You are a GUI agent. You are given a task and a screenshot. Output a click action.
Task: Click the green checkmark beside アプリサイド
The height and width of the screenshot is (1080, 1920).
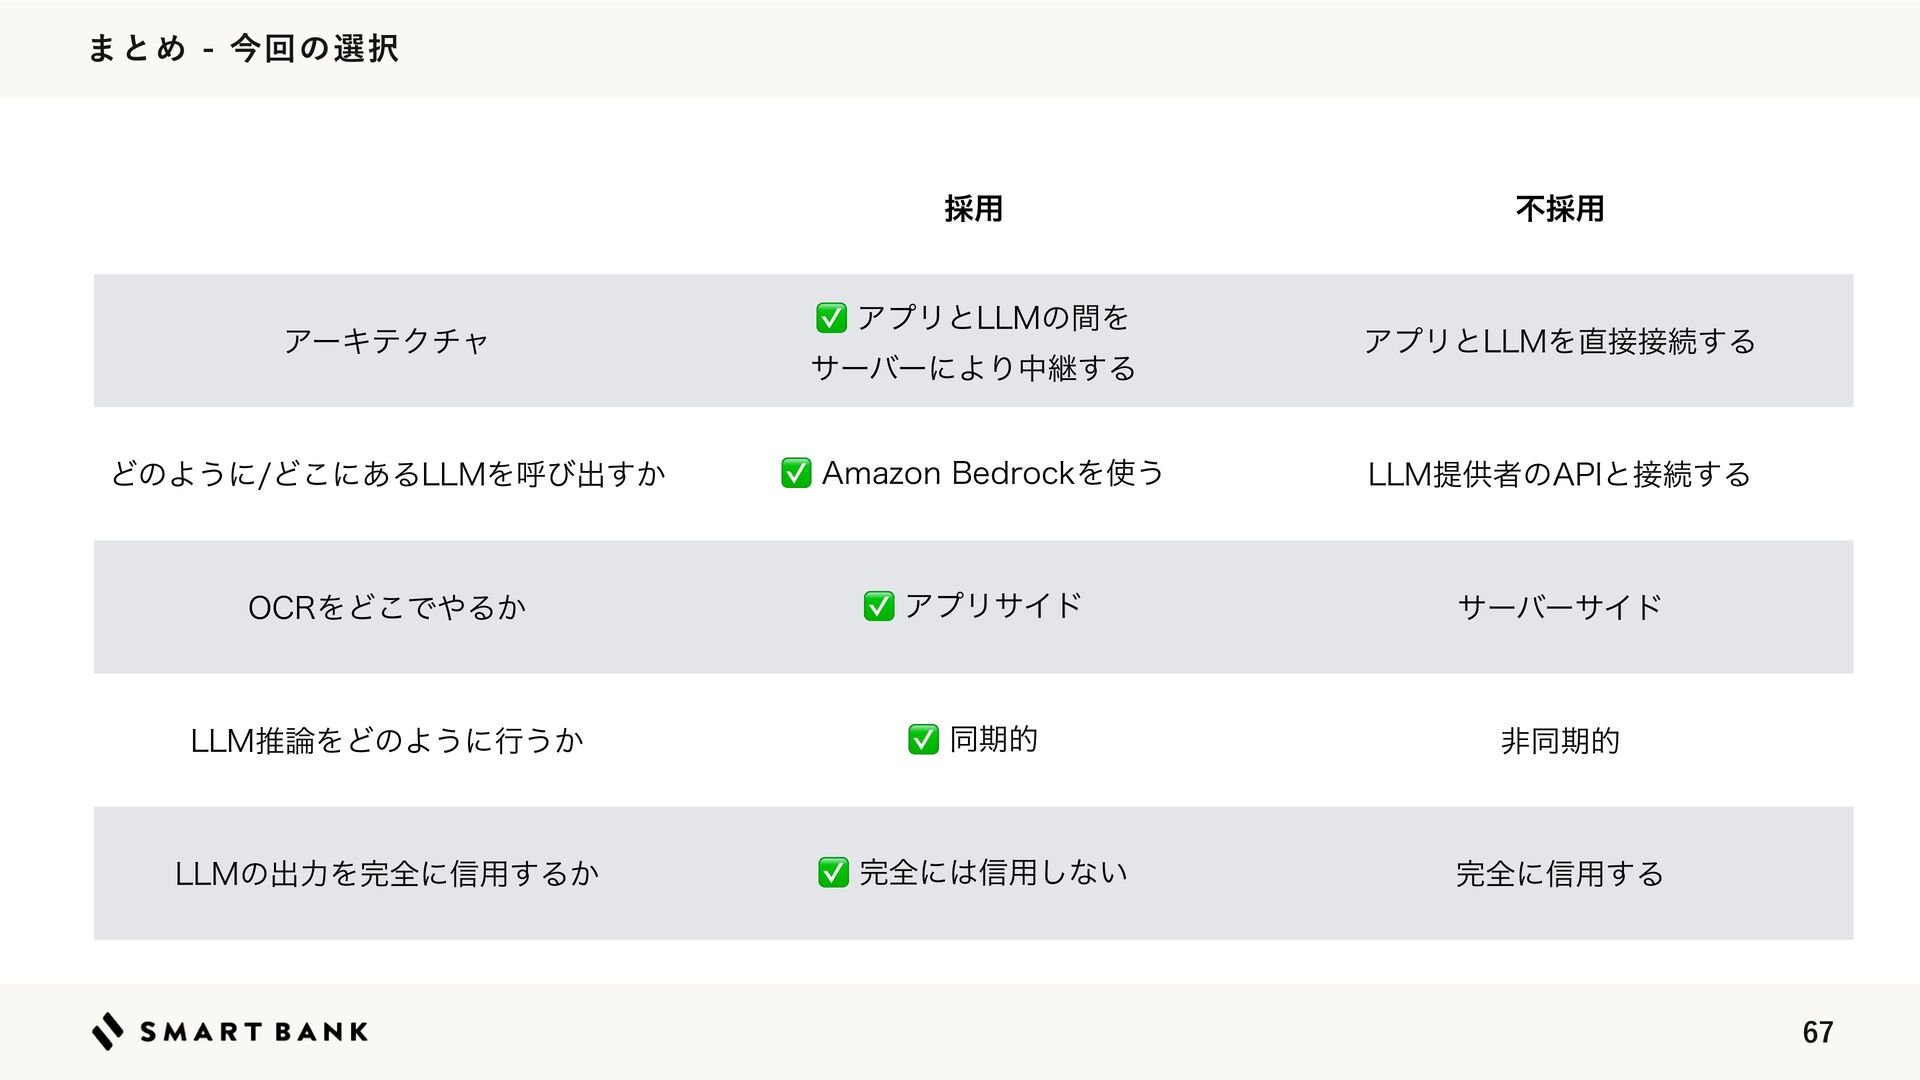(x=878, y=606)
